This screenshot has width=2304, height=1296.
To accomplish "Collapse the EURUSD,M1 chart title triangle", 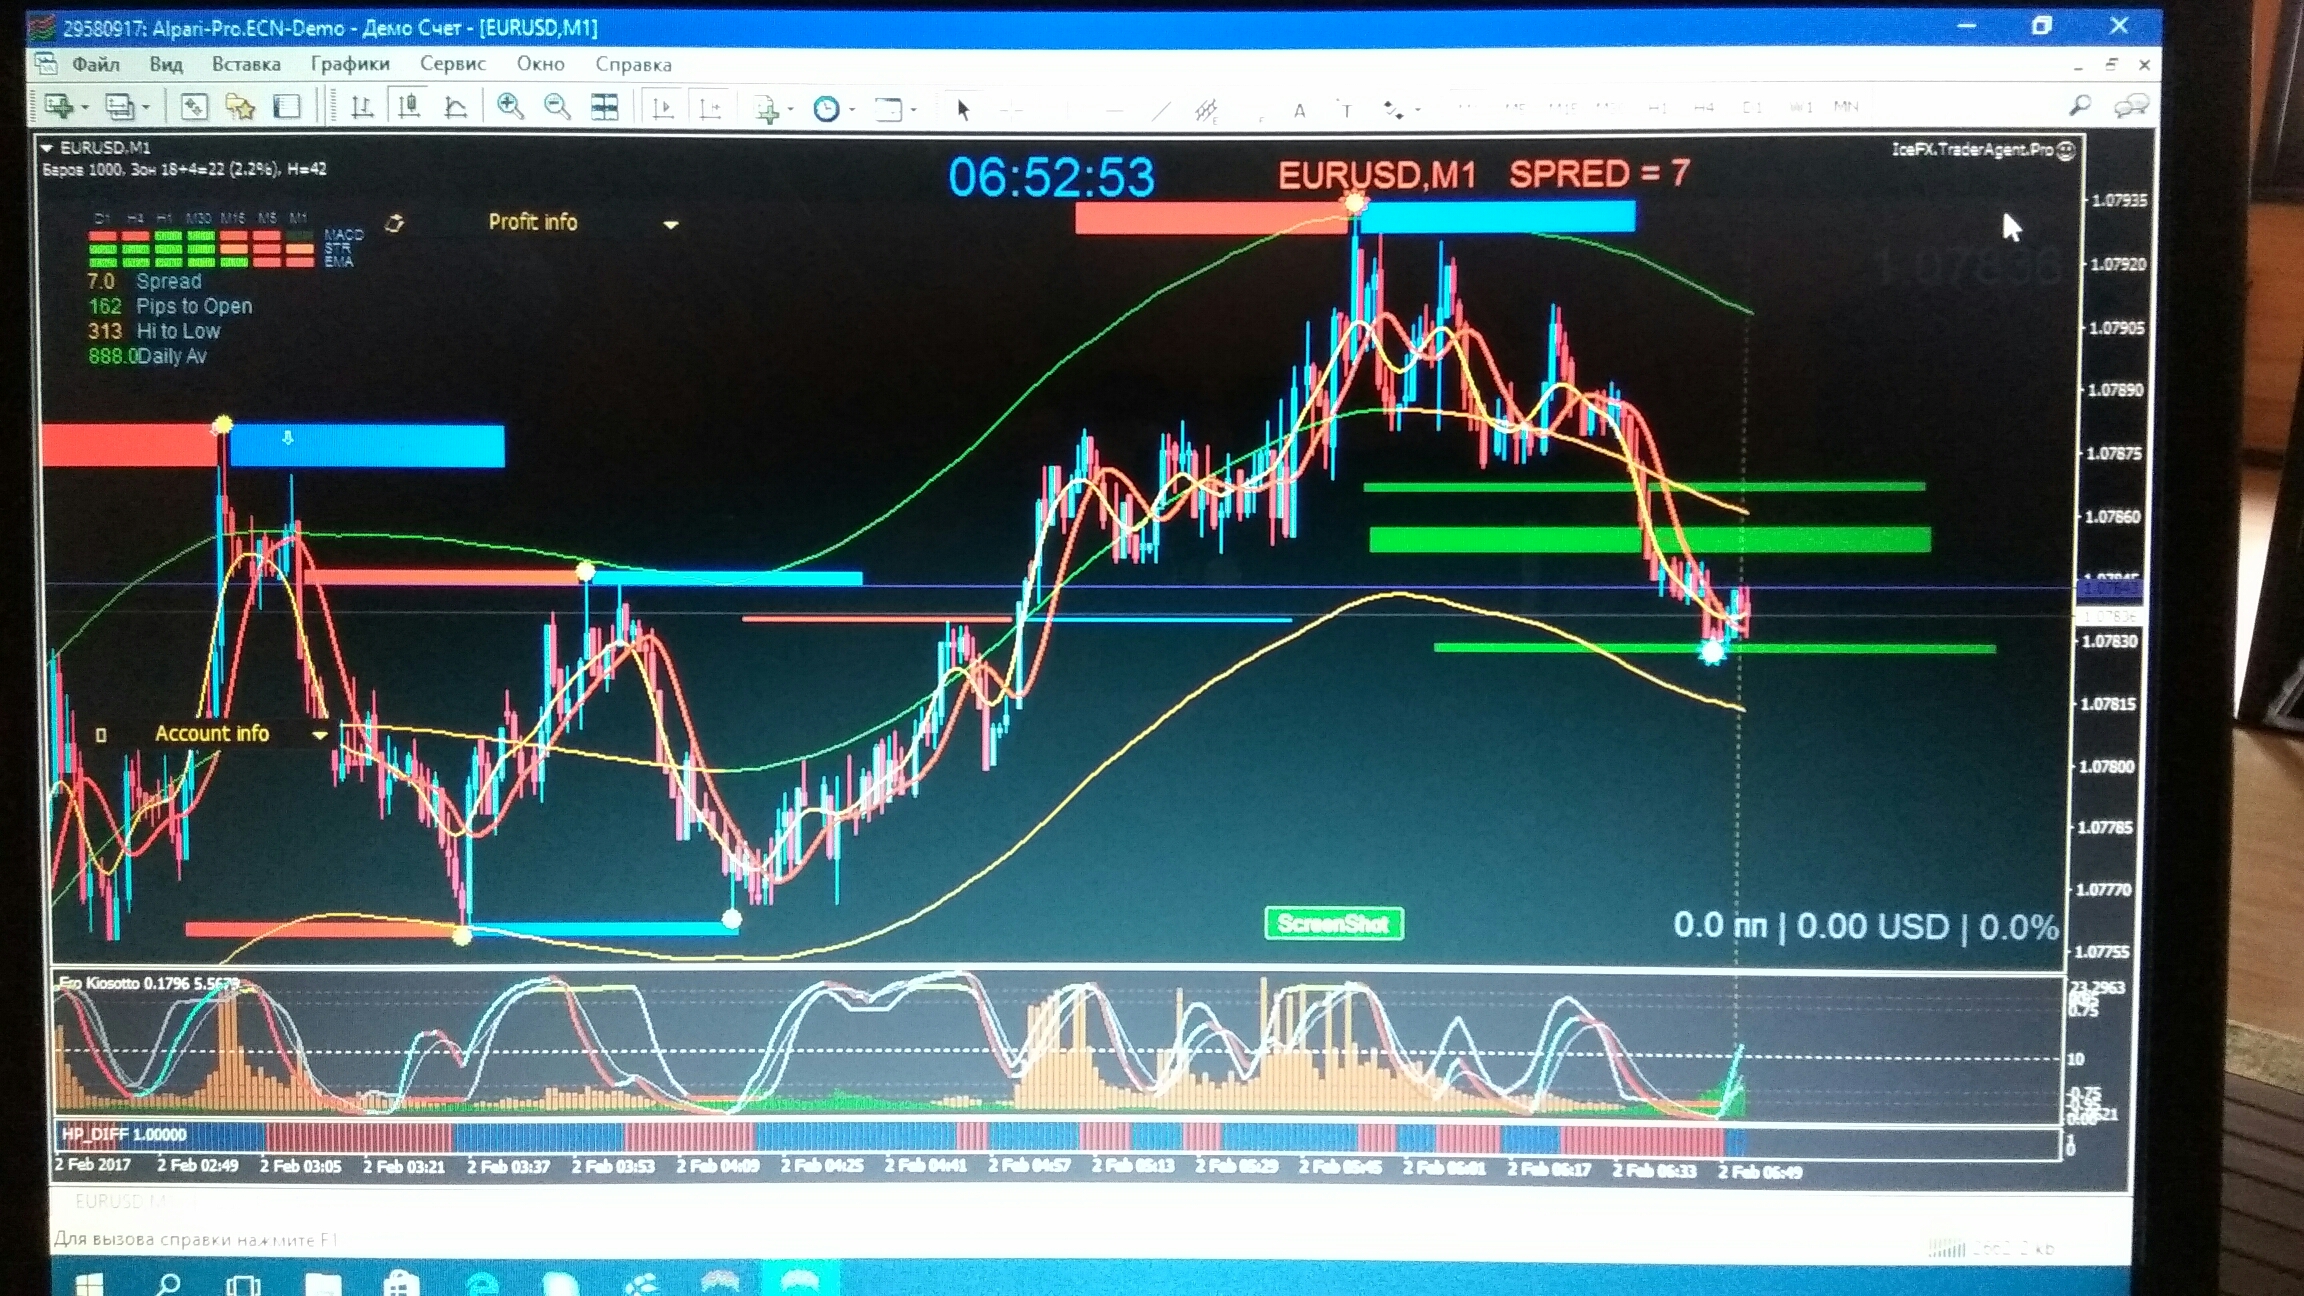I will 46,148.
